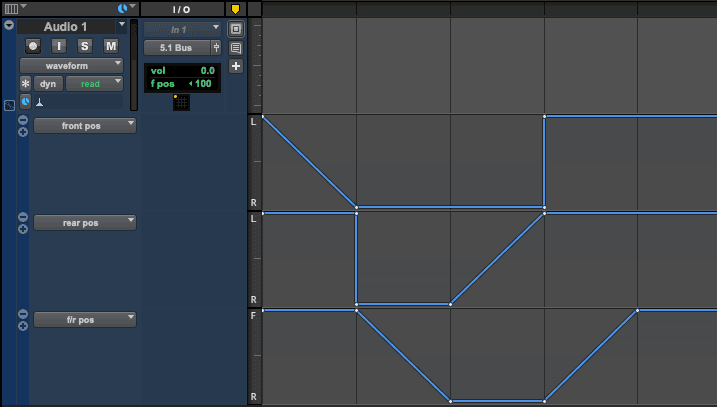Click the dyn elastic audio button
The image size is (717, 407).
48,84
